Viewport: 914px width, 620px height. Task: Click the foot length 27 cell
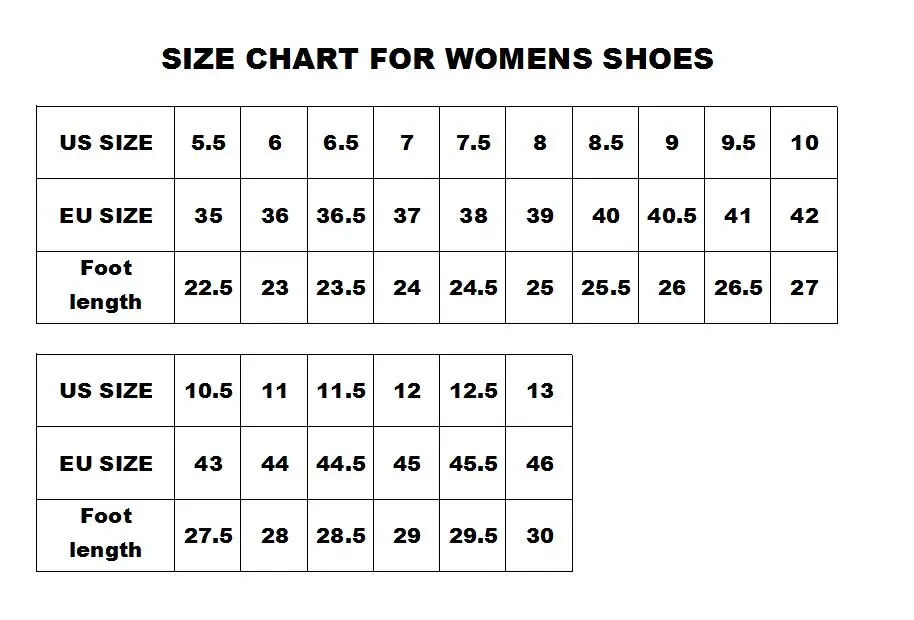click(x=804, y=288)
